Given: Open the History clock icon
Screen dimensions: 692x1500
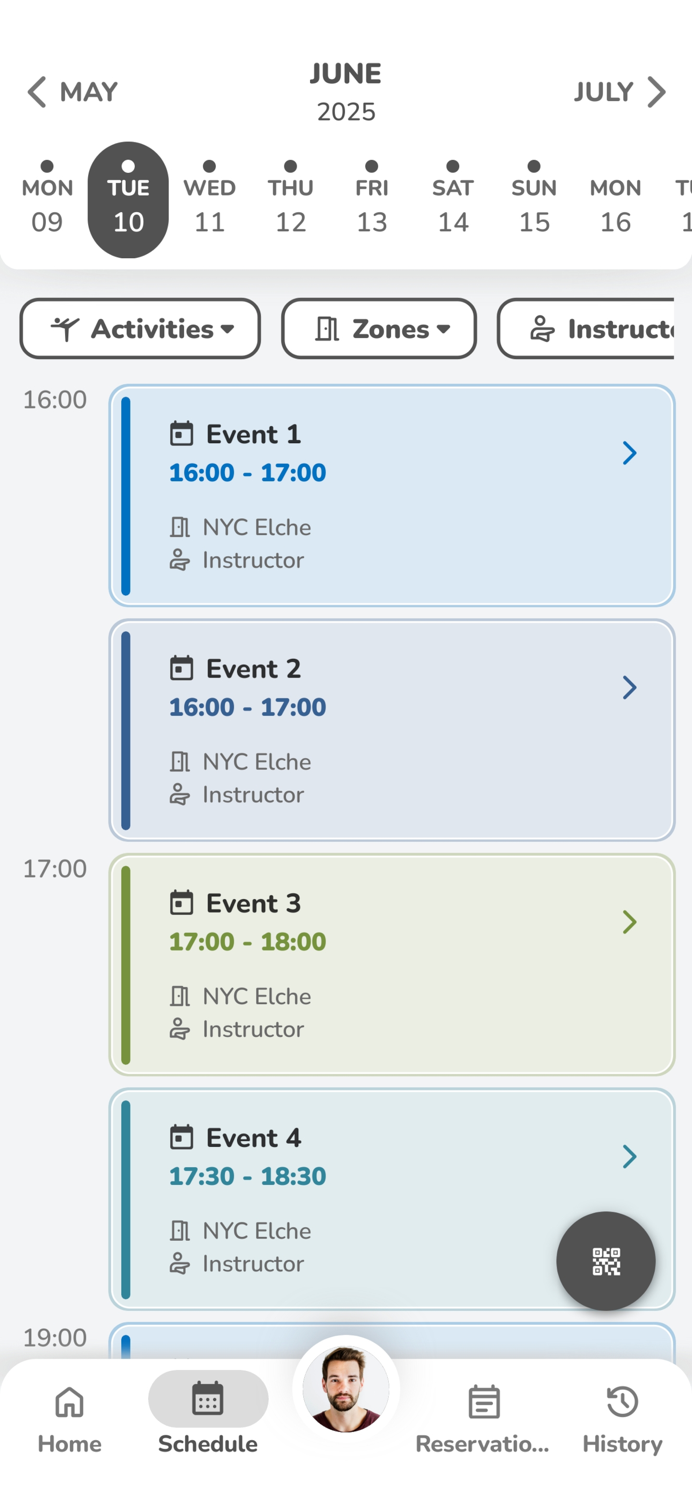Looking at the screenshot, I should (622, 1402).
